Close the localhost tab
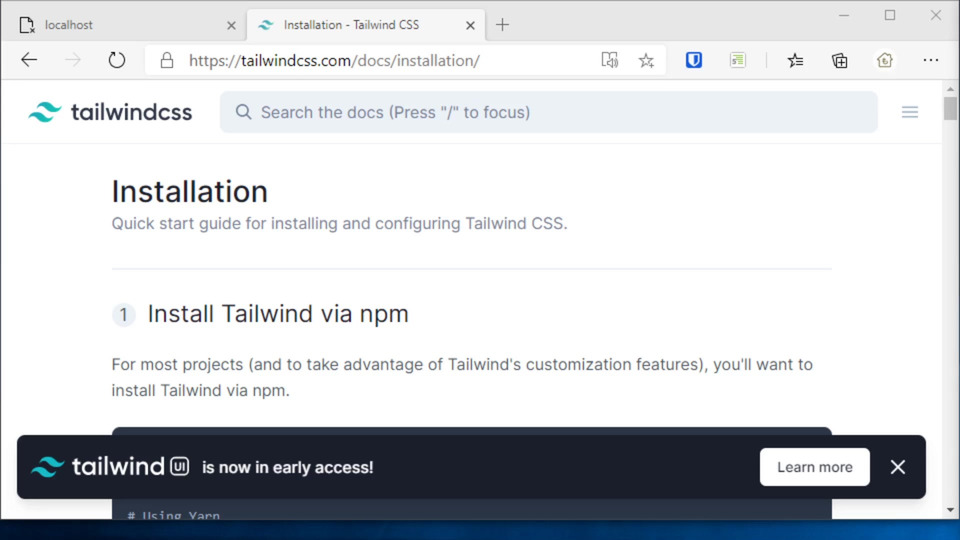 [x=232, y=25]
